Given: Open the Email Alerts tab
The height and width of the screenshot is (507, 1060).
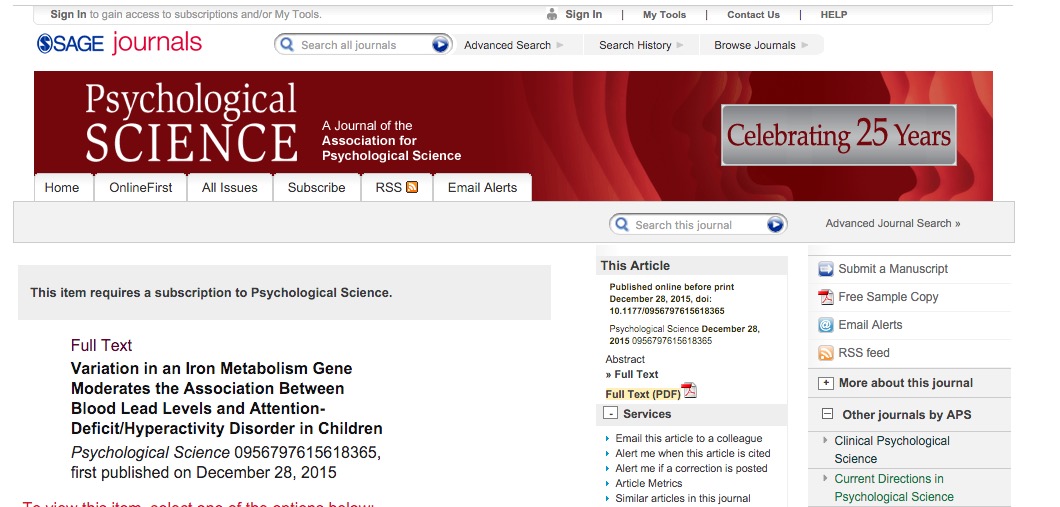Looking at the screenshot, I should 482,188.
